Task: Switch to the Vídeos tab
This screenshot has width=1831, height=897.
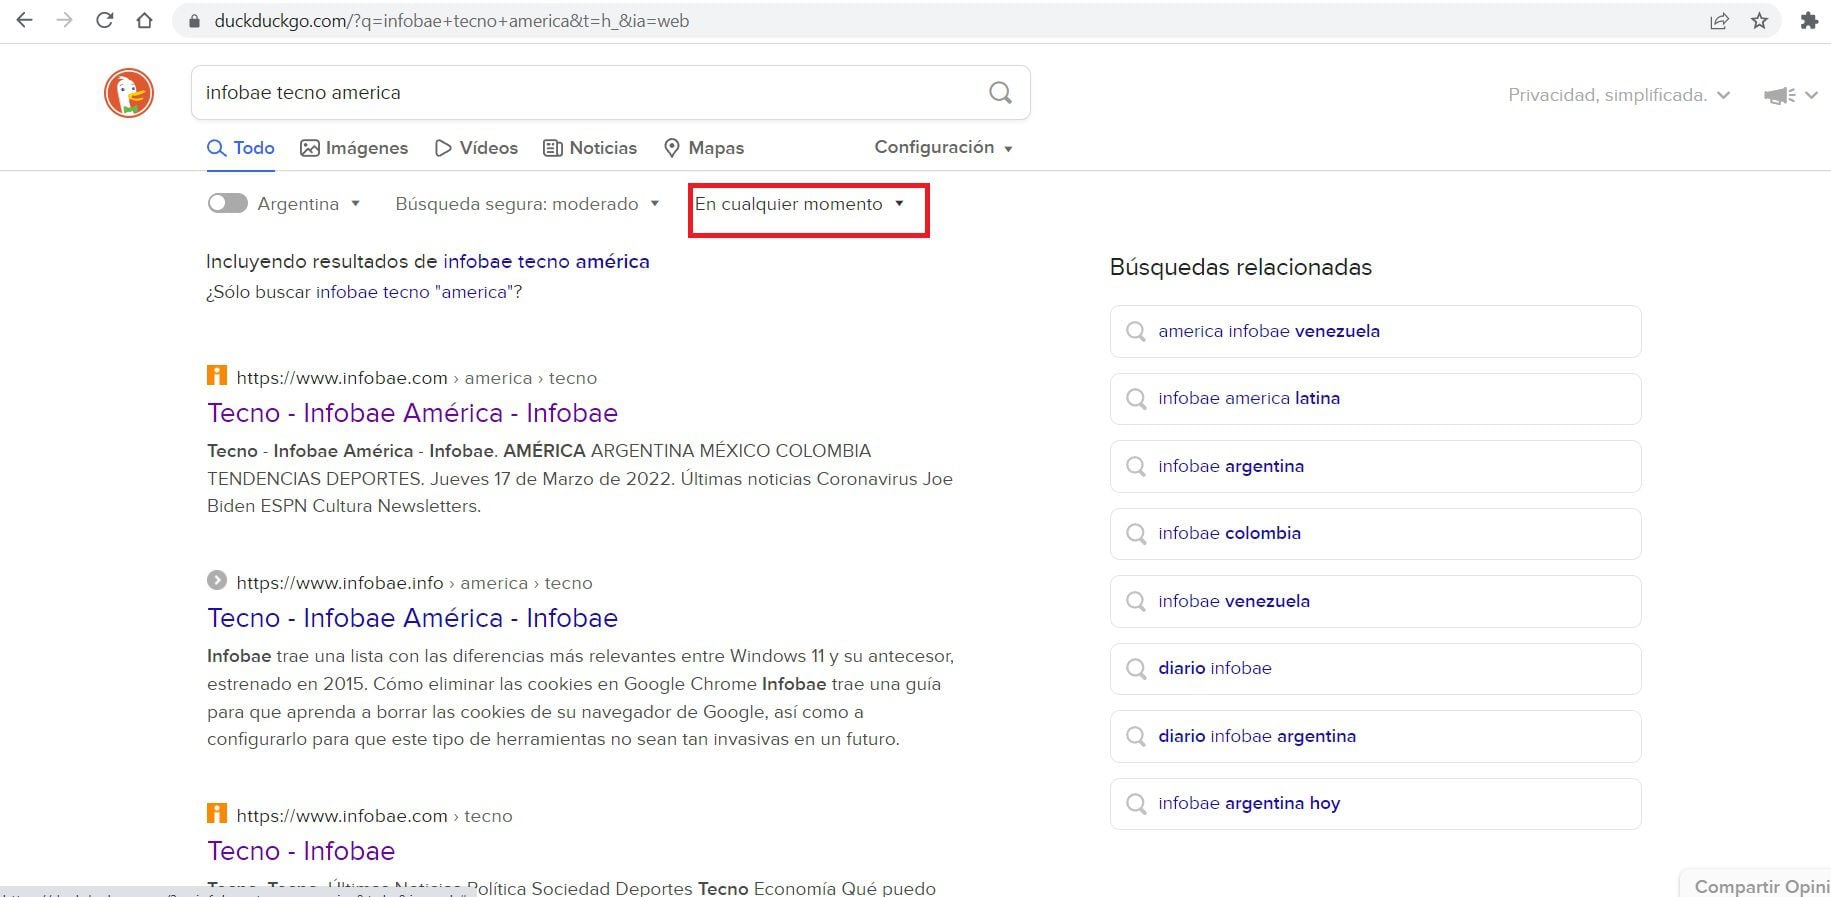Action: click(476, 148)
